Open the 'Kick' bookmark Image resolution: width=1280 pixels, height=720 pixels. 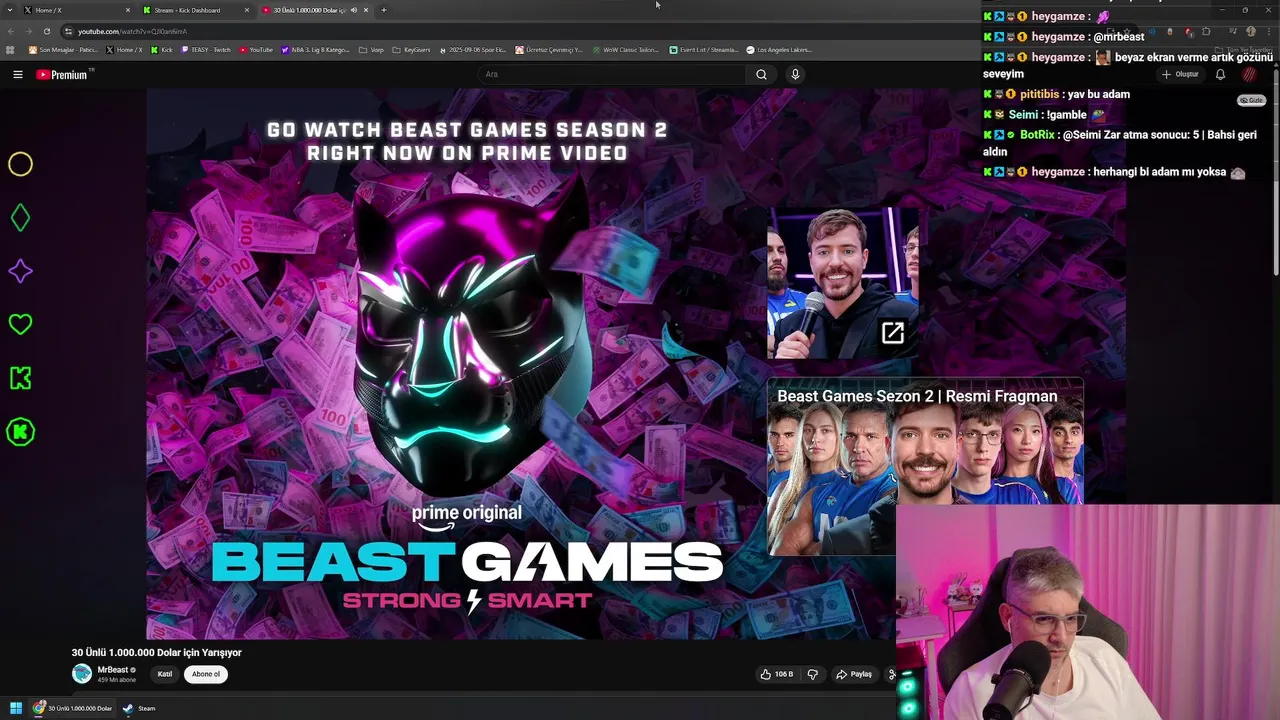pos(161,50)
